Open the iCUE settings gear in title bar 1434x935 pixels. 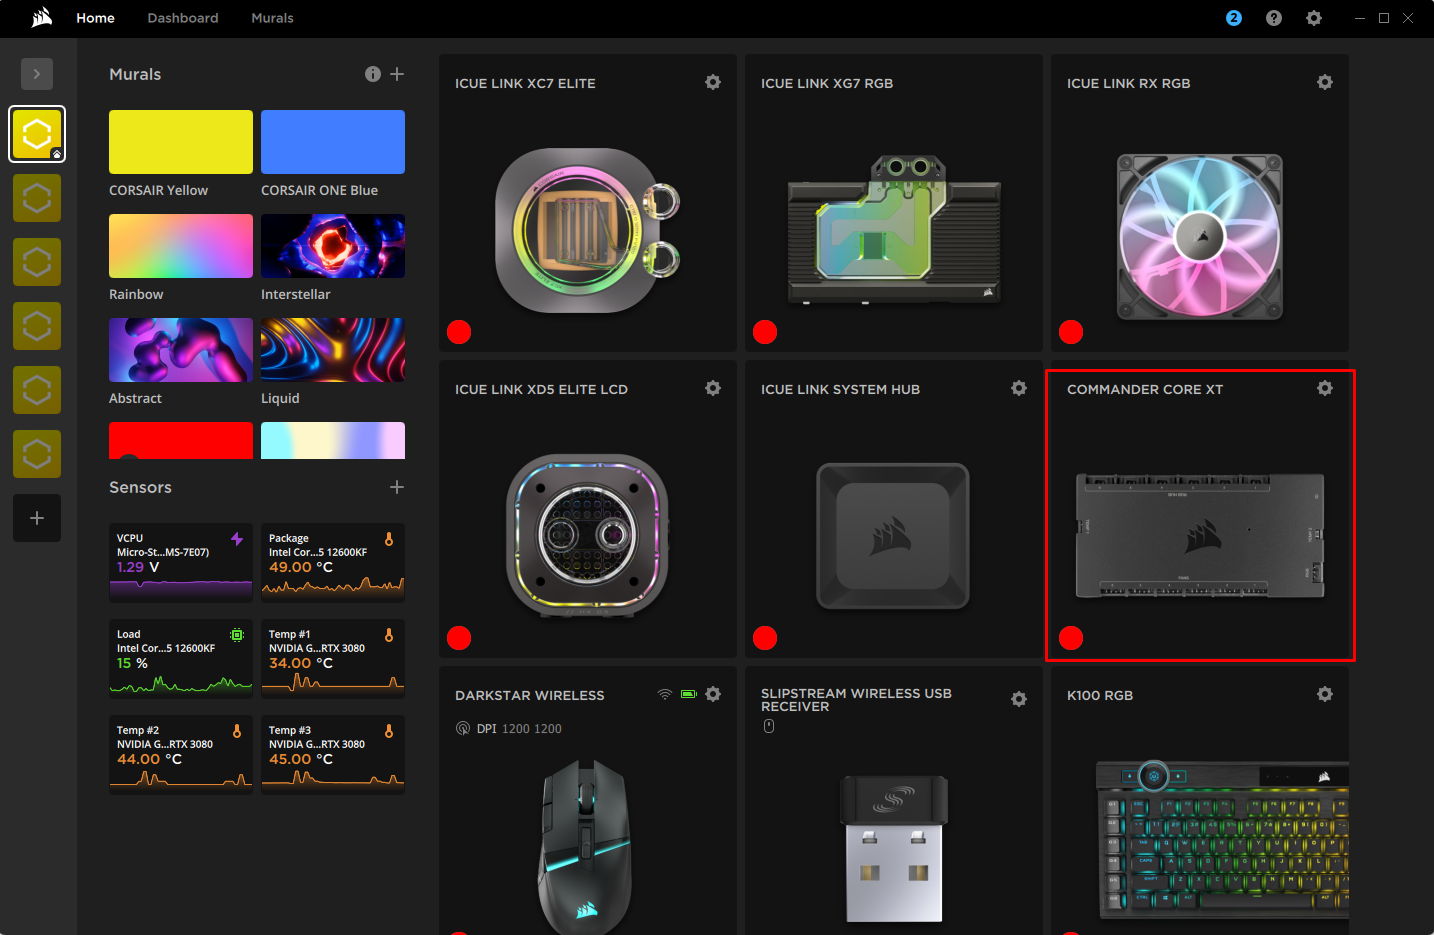coord(1314,18)
